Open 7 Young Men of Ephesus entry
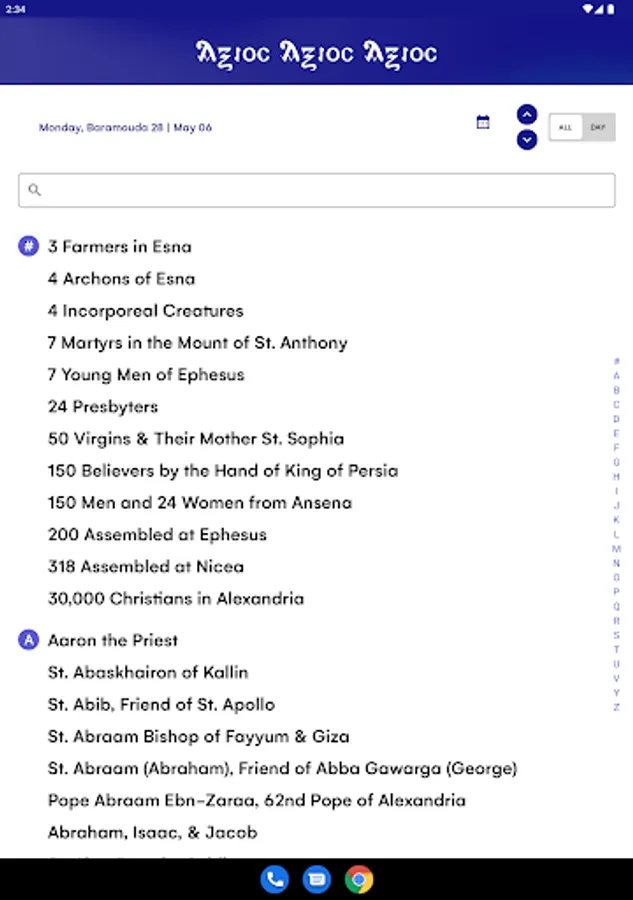The height and width of the screenshot is (900, 633). tap(143, 374)
